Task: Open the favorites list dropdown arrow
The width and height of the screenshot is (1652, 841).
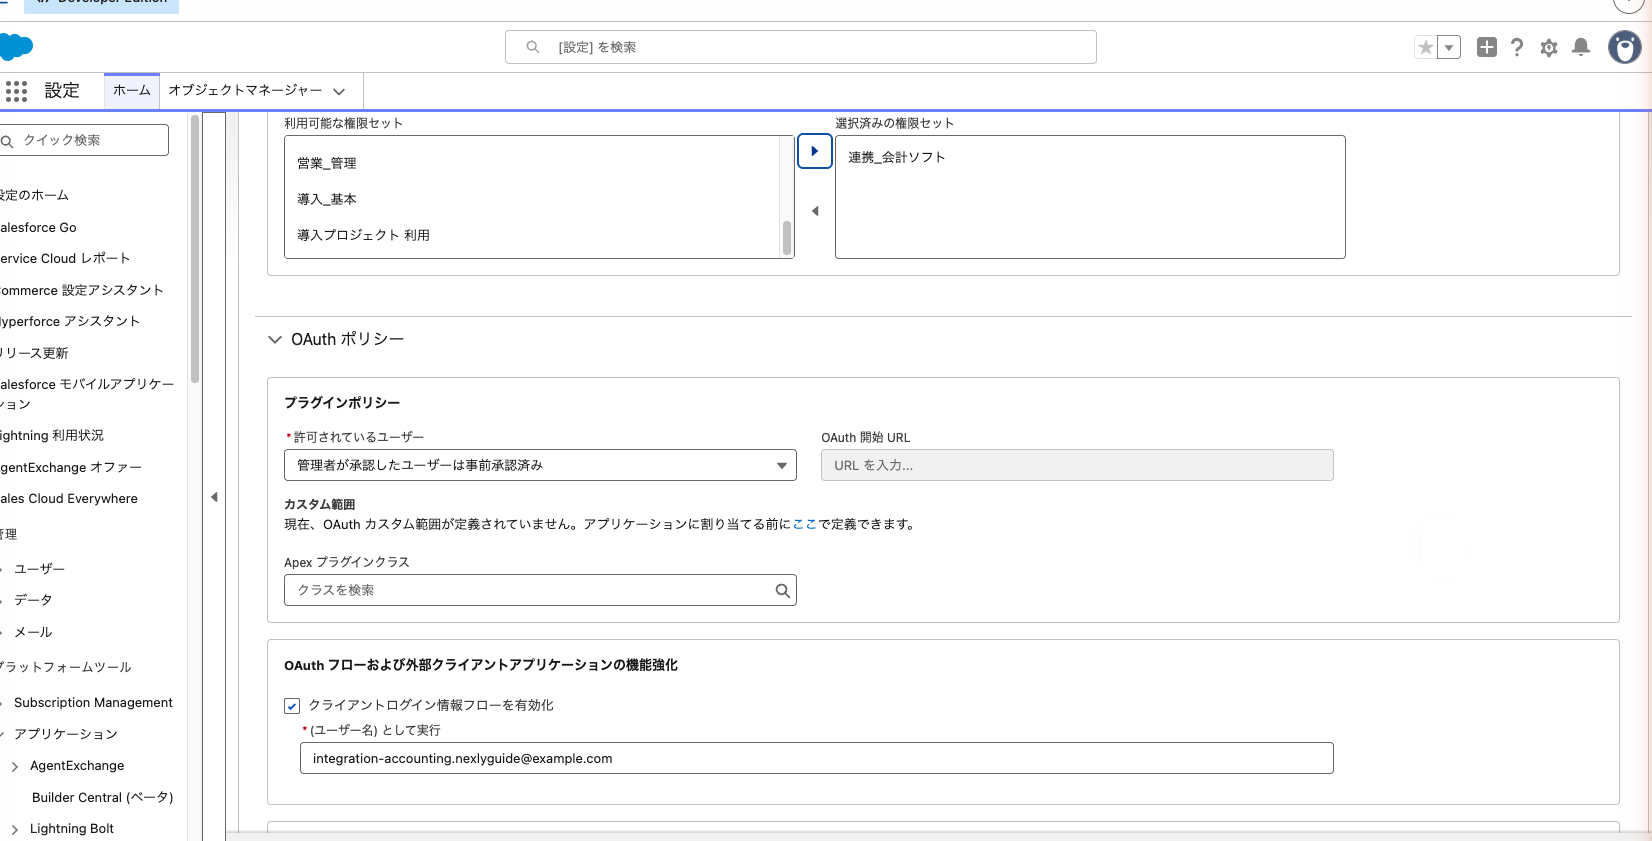Action: point(1449,47)
